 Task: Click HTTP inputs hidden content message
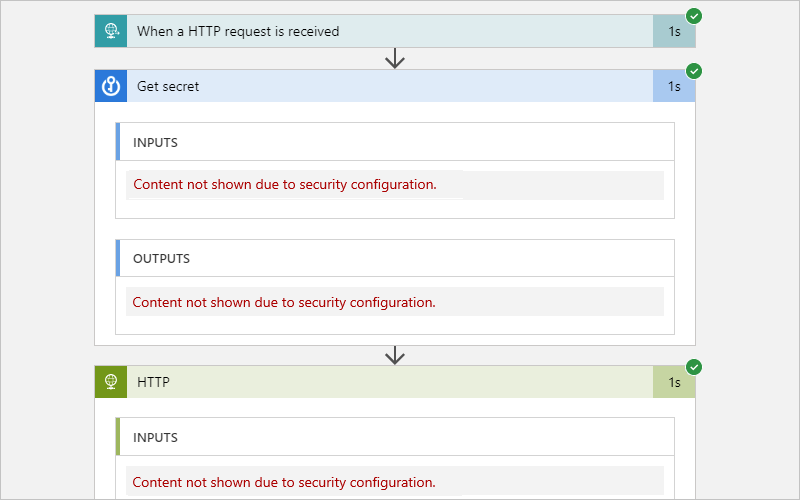tap(285, 482)
